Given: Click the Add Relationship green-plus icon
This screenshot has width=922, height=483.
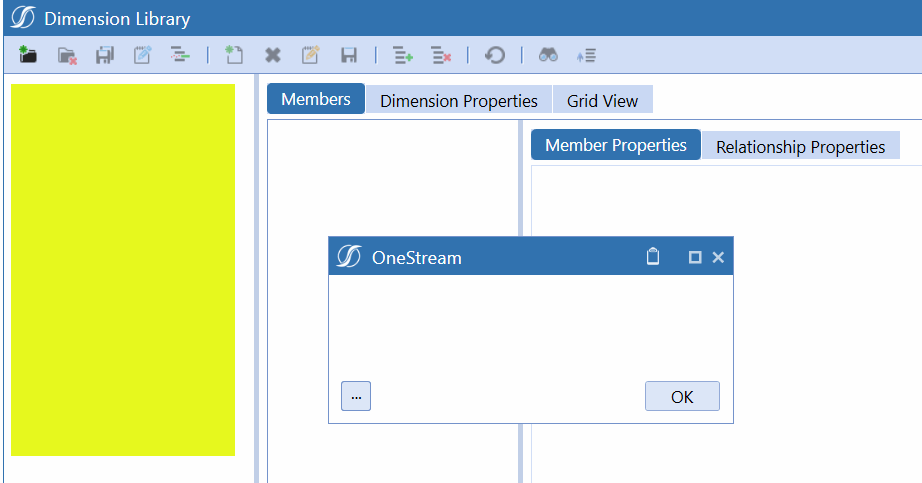Looking at the screenshot, I should click(403, 55).
